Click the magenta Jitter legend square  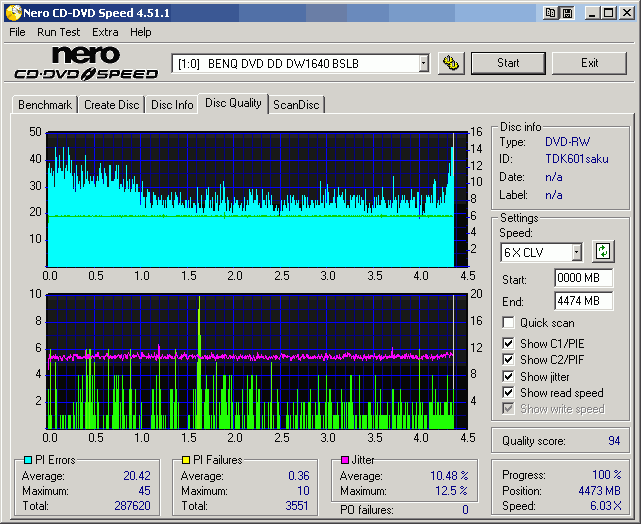344,460
